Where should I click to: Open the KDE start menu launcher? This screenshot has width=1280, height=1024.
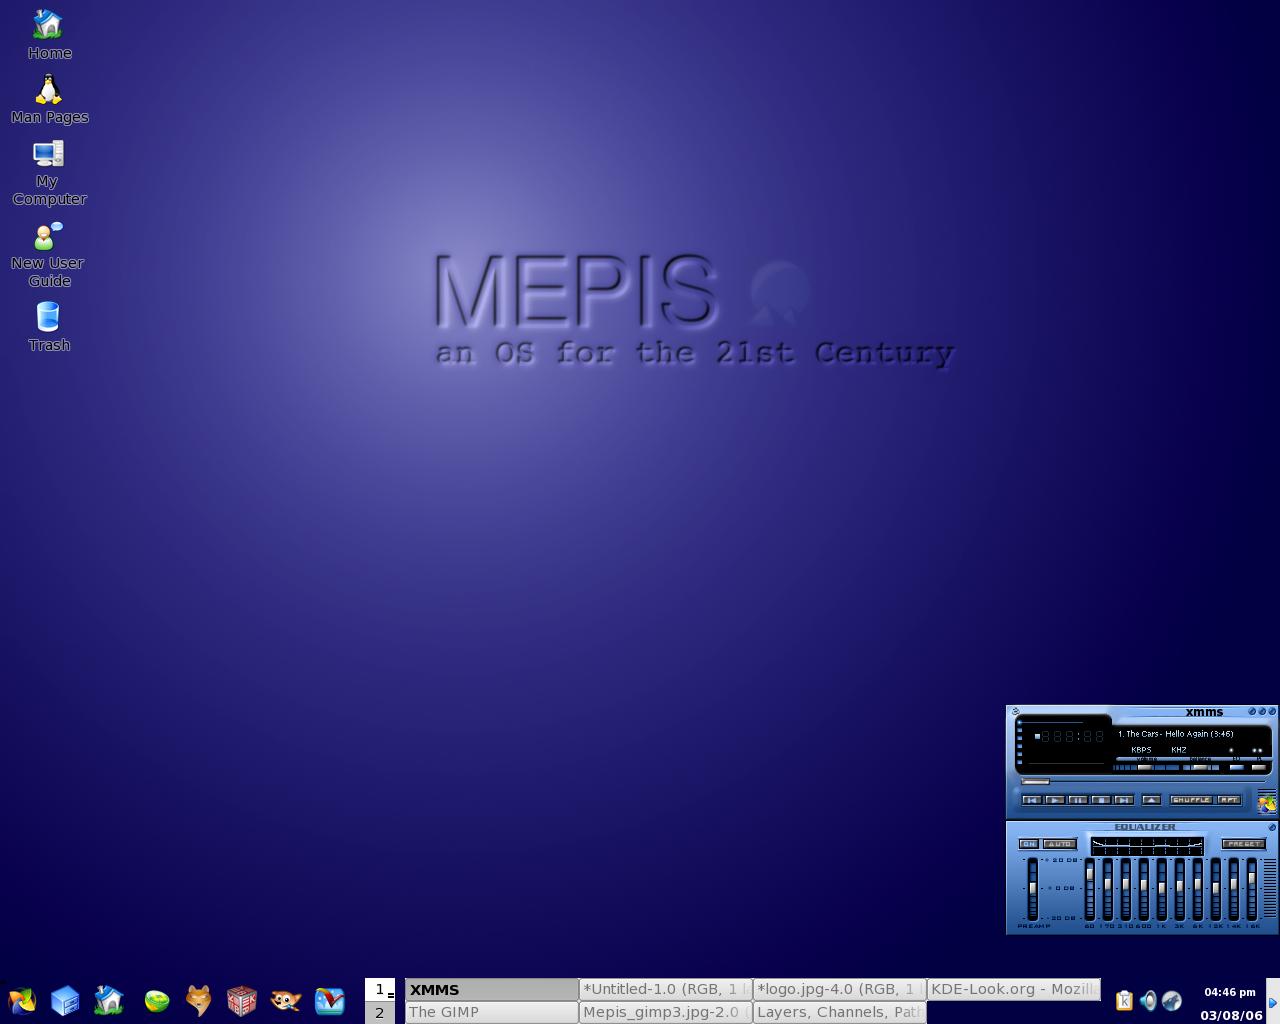(22, 1000)
